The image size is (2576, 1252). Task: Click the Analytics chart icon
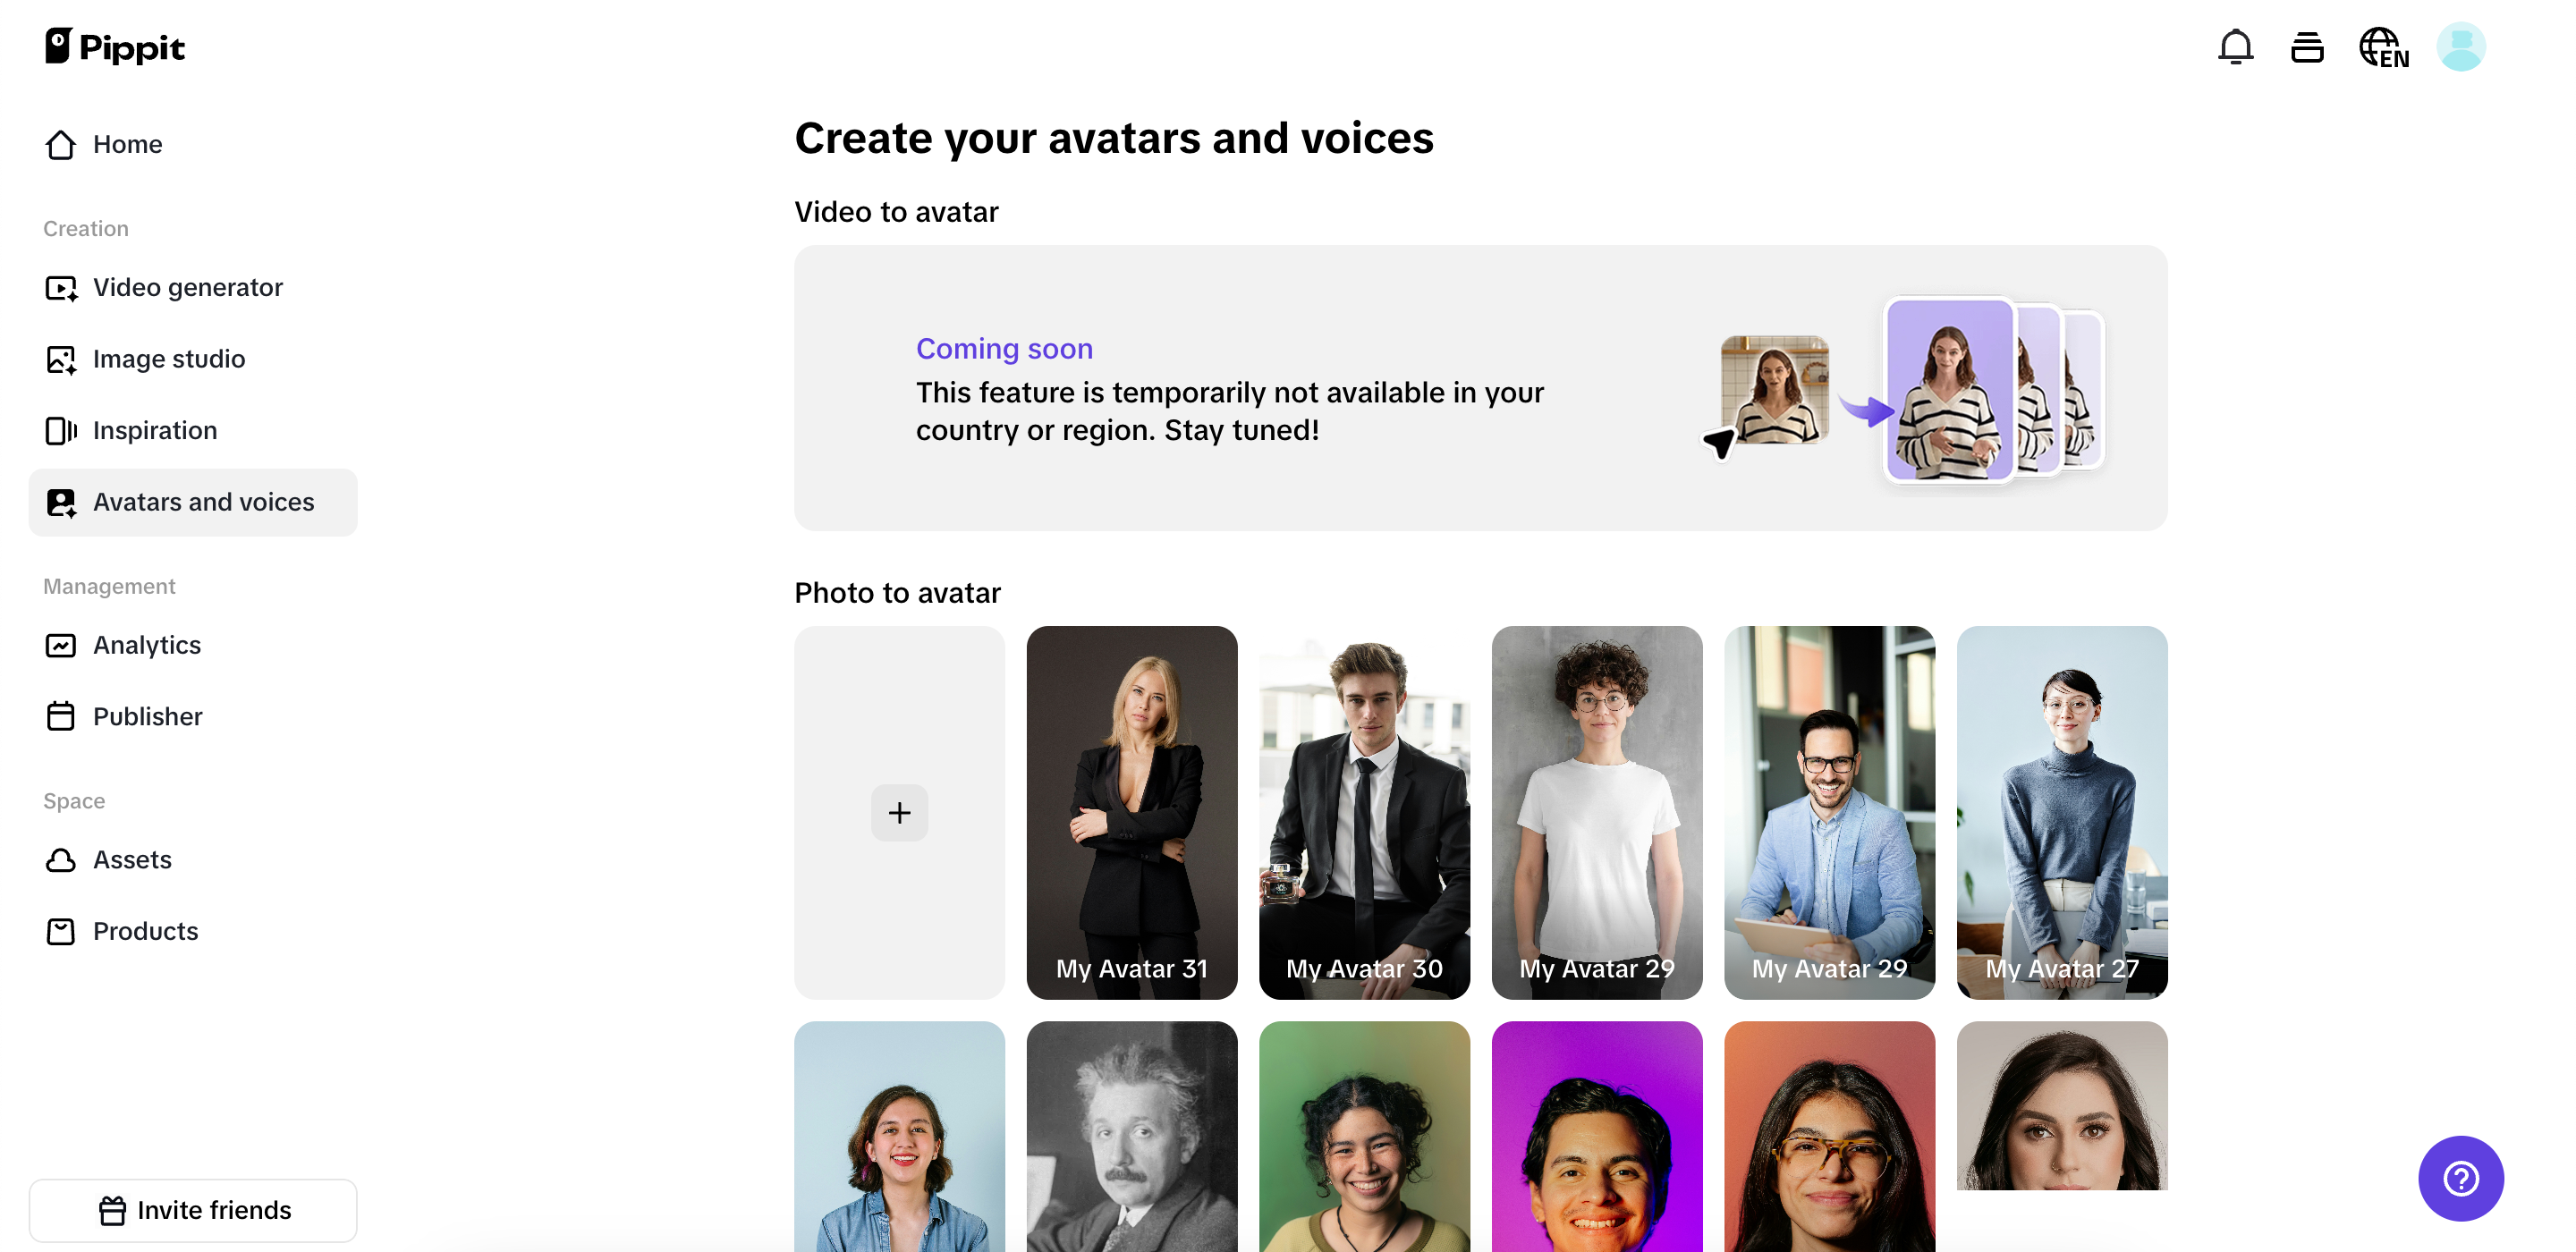coord(61,646)
